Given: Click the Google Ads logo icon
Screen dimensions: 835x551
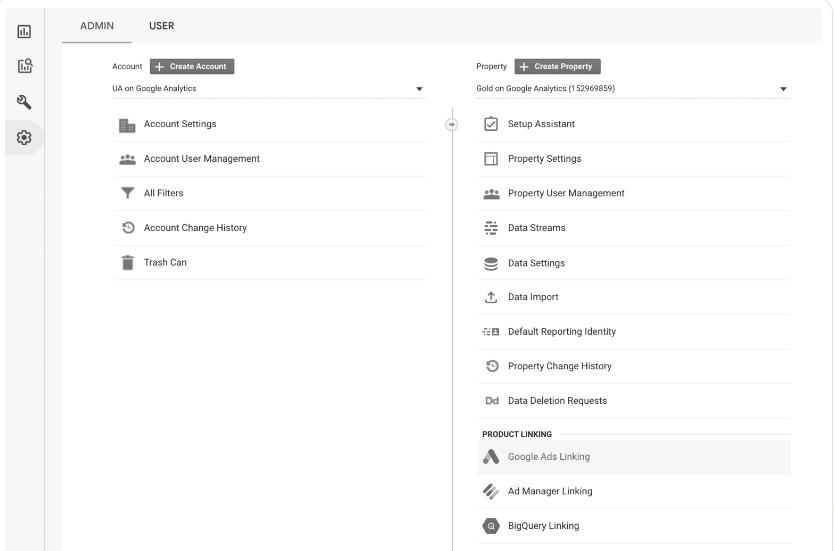Looking at the screenshot, I should pyautogui.click(x=491, y=457).
